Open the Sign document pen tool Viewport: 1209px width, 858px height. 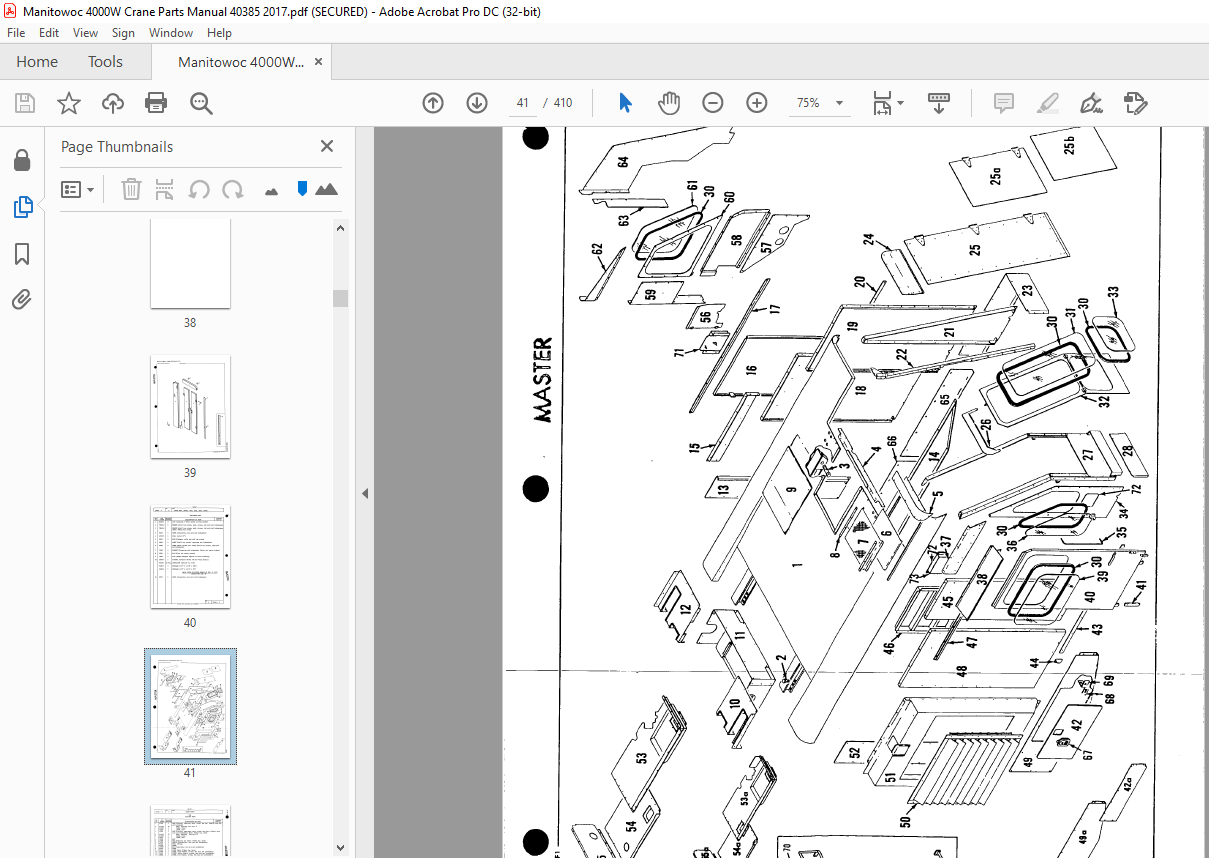[1092, 103]
